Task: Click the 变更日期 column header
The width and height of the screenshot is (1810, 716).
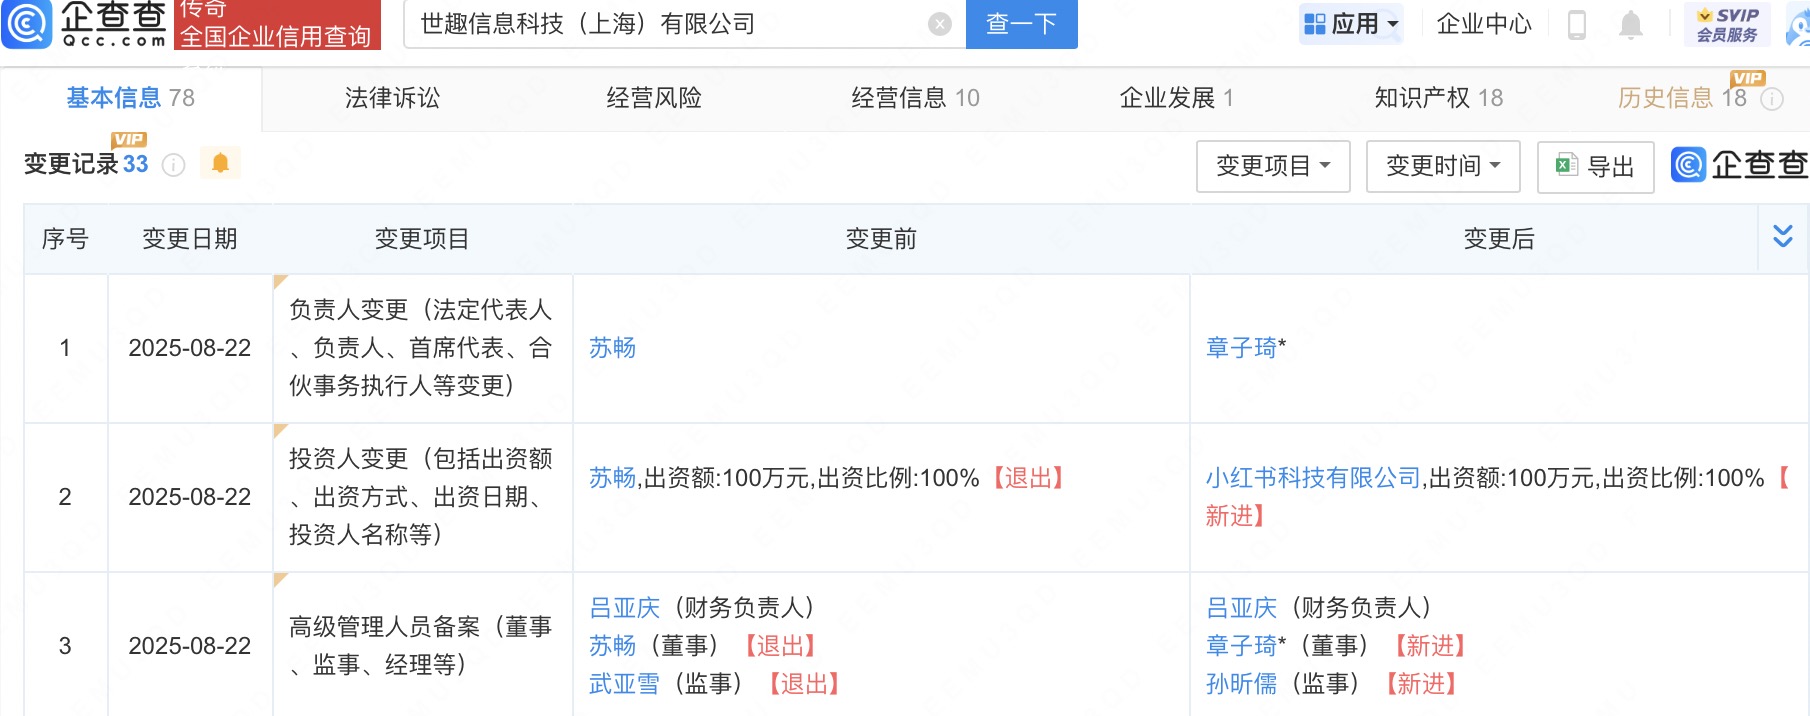Action: [190, 239]
